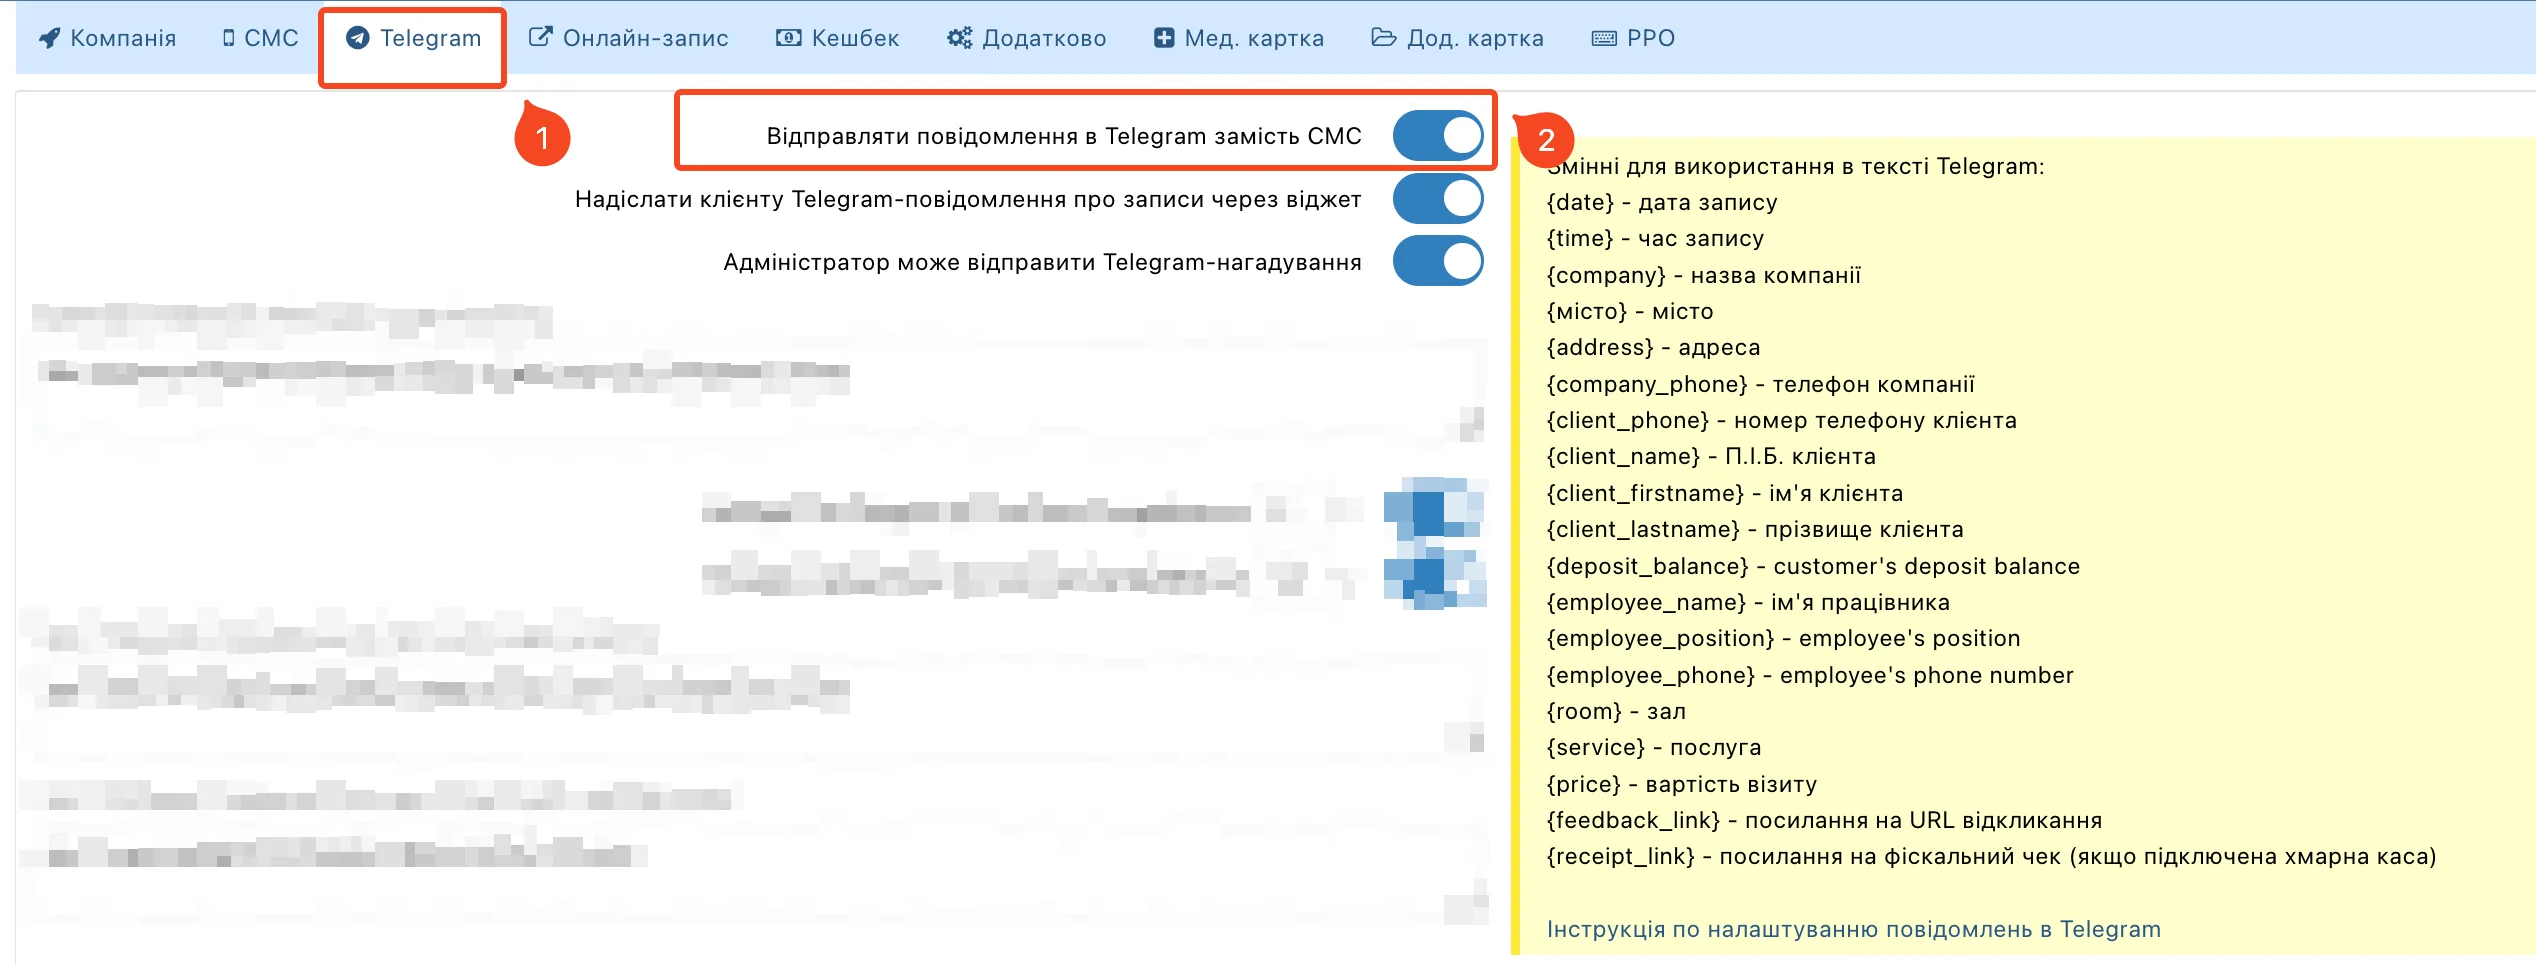
Task: Click the {employee_phone} variable line
Action: (x=1810, y=675)
